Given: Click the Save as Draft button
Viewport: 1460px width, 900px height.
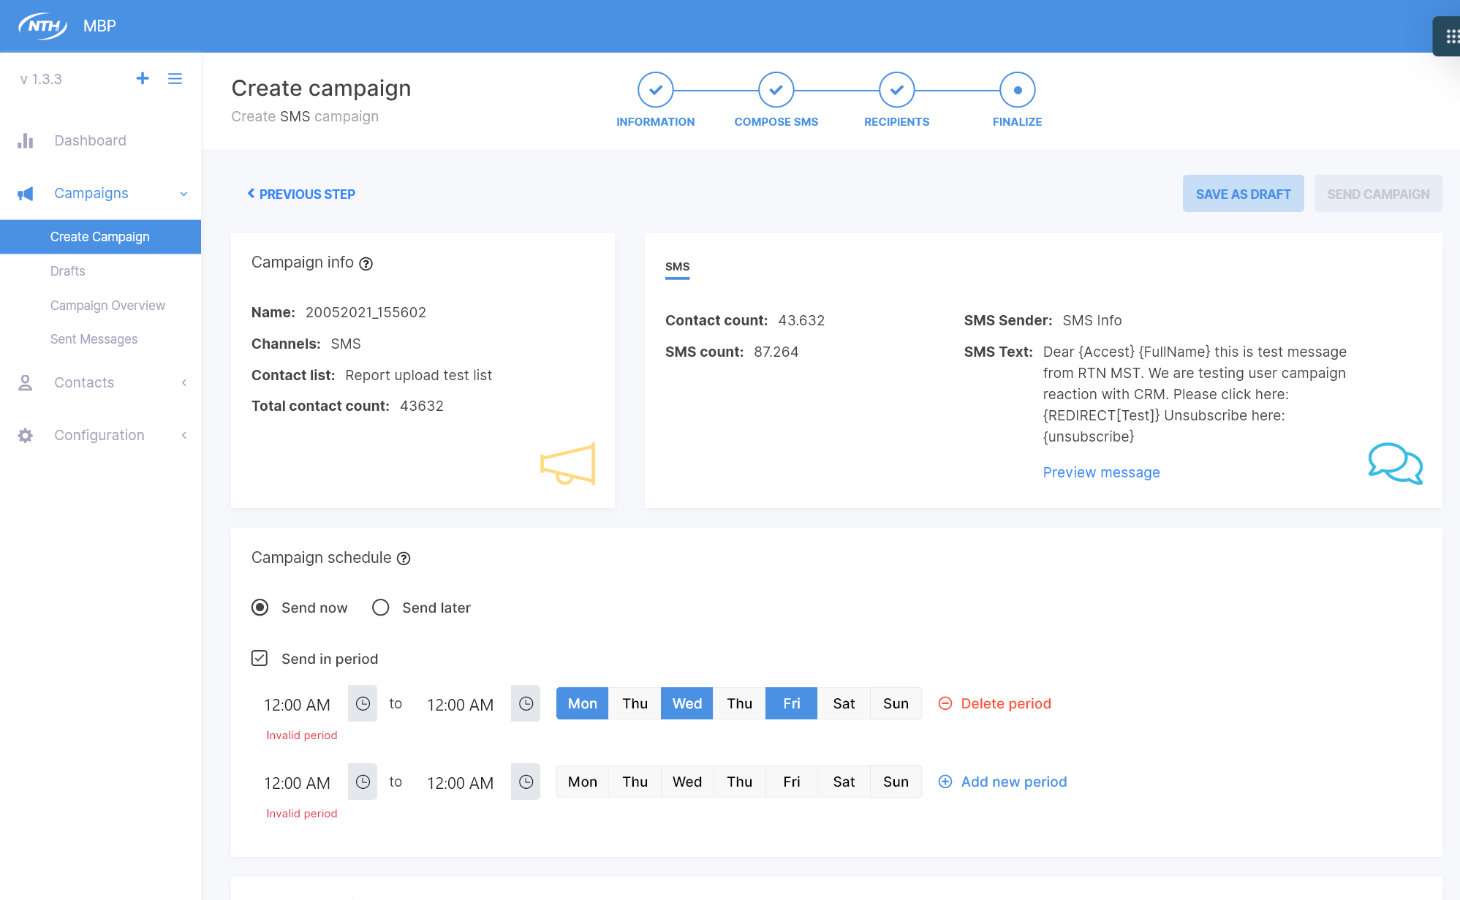Looking at the screenshot, I should [x=1243, y=194].
